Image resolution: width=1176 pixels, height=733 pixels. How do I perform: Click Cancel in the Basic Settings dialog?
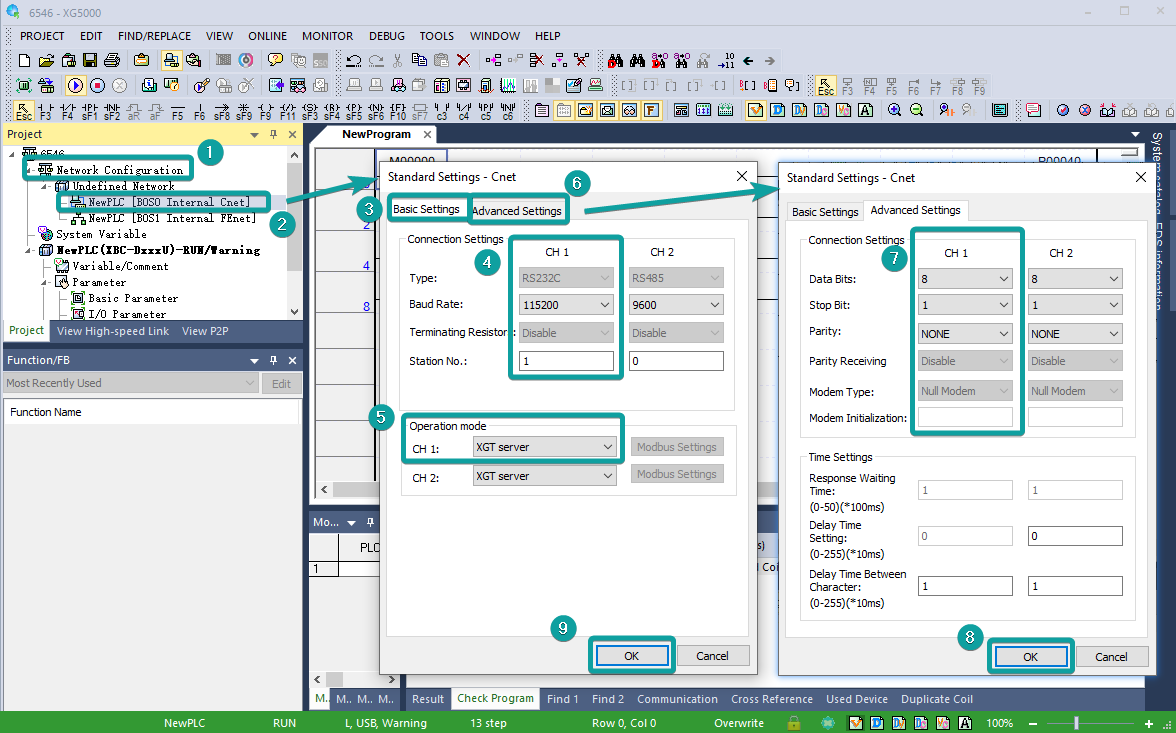point(712,656)
